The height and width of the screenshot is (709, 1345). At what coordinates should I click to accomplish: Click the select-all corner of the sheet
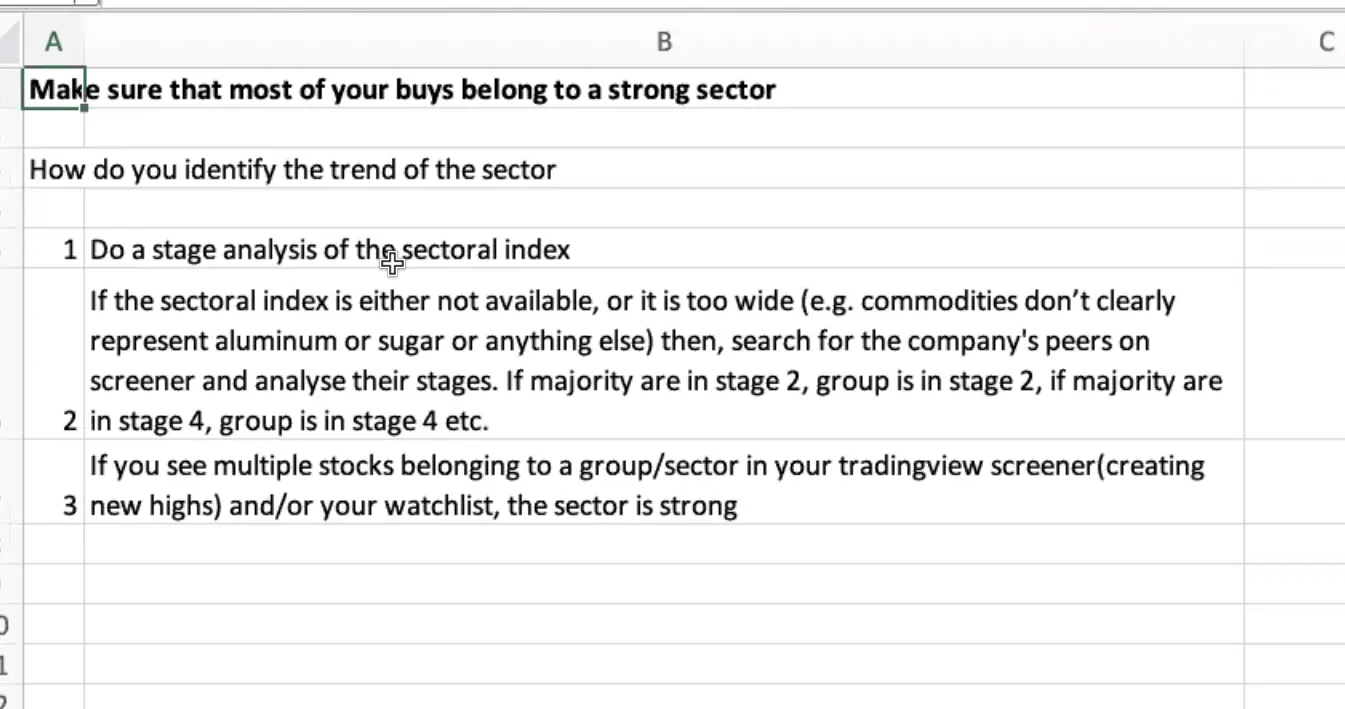point(10,41)
